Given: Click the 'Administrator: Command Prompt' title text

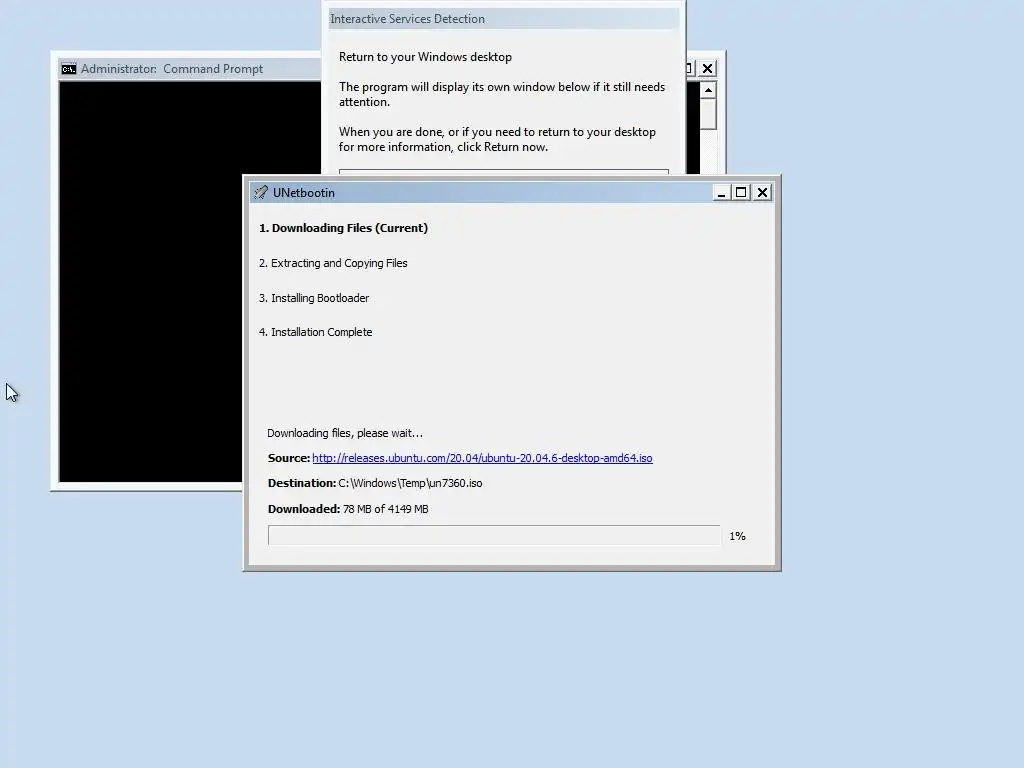Looking at the screenshot, I should 172,69.
